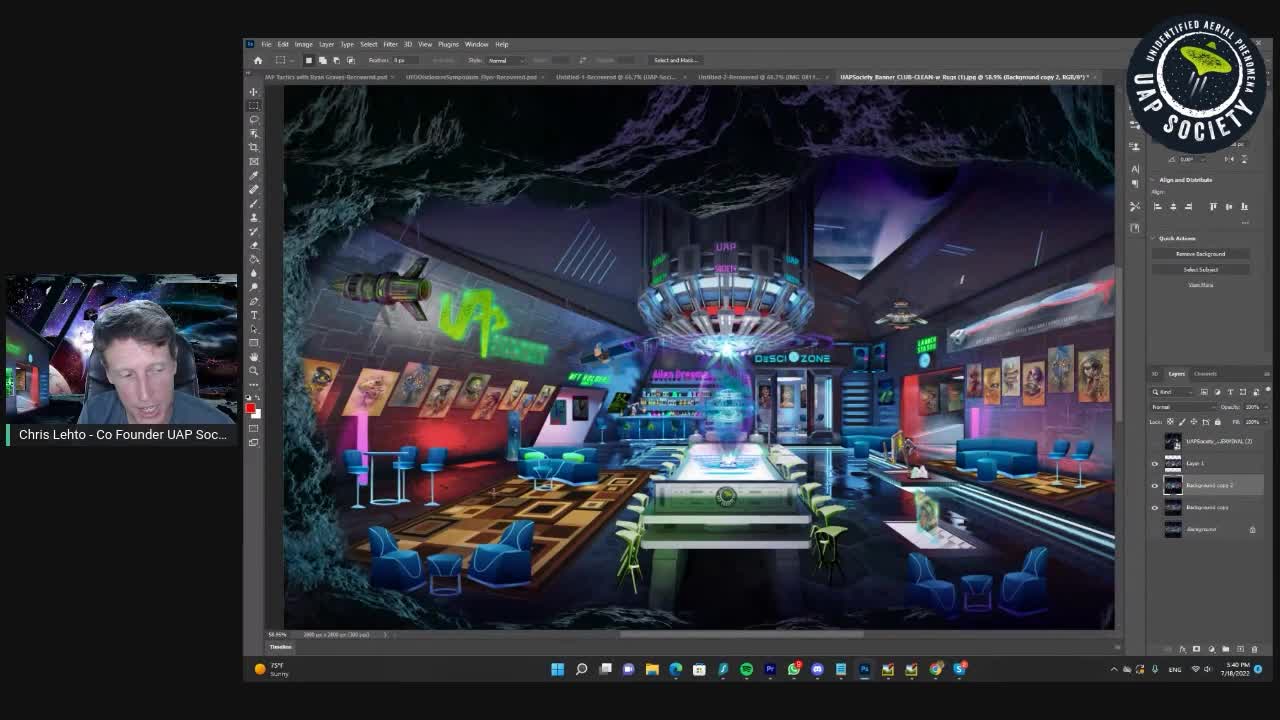
Task: Open the taskbar Search icon
Action: [581, 669]
